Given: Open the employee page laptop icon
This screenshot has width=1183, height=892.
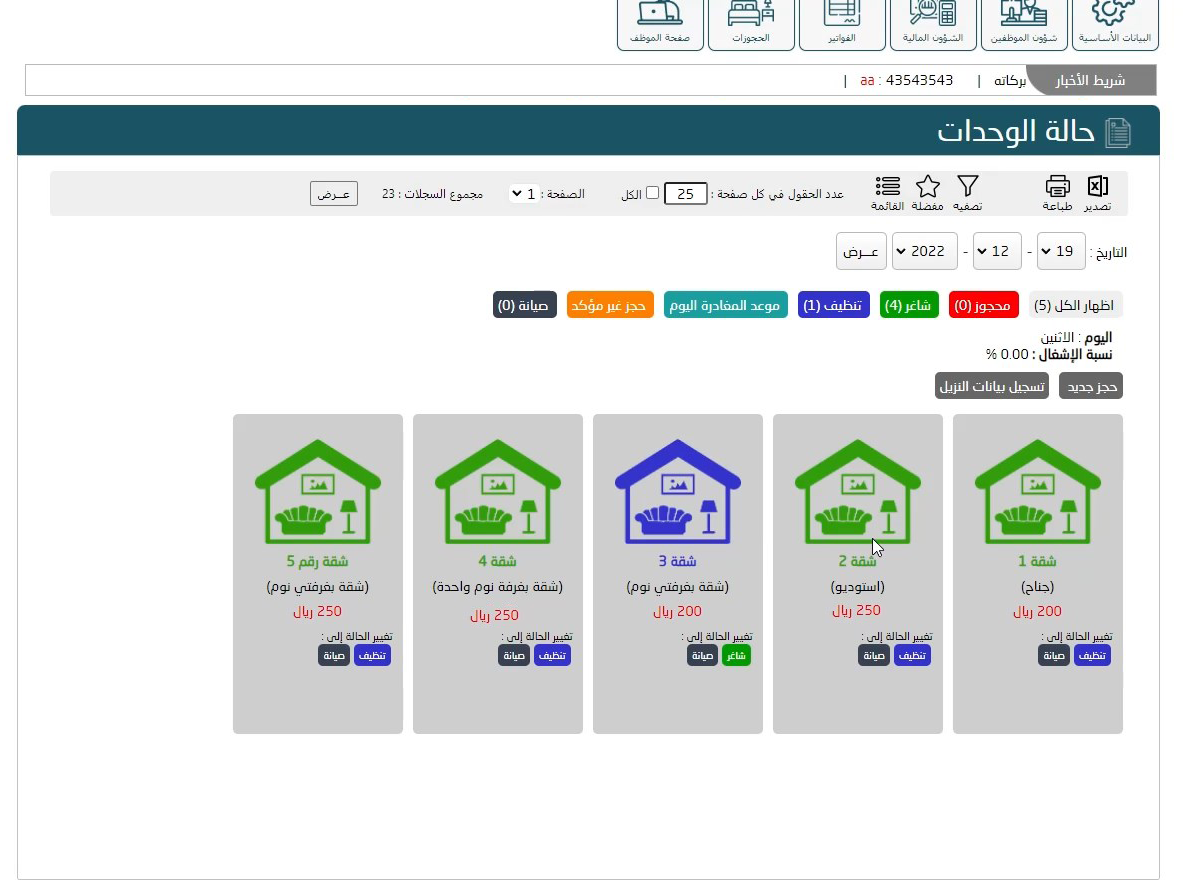Looking at the screenshot, I should pos(660,14).
